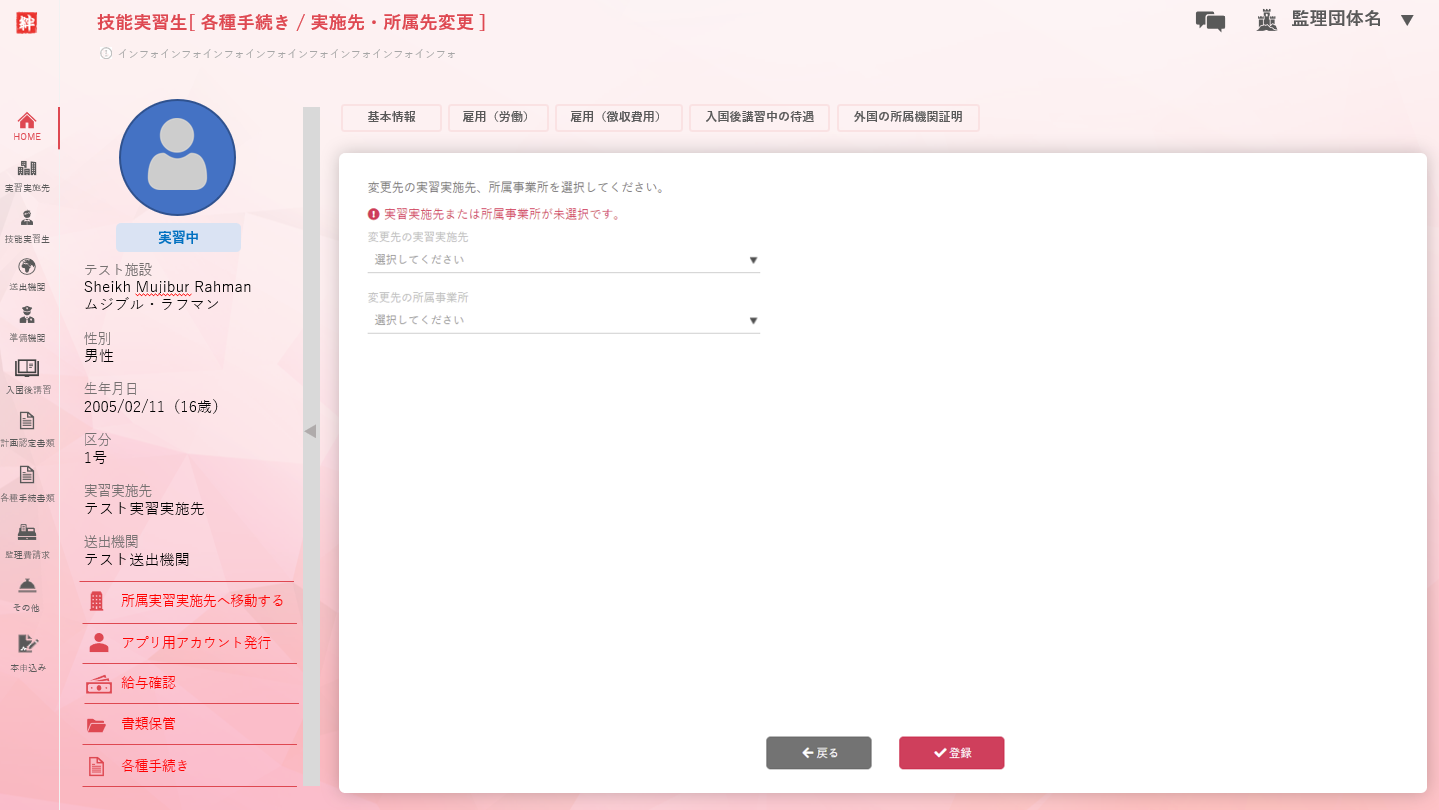Select the 入国後講習 book icon
The height and width of the screenshot is (810, 1439).
pyautogui.click(x=27, y=368)
